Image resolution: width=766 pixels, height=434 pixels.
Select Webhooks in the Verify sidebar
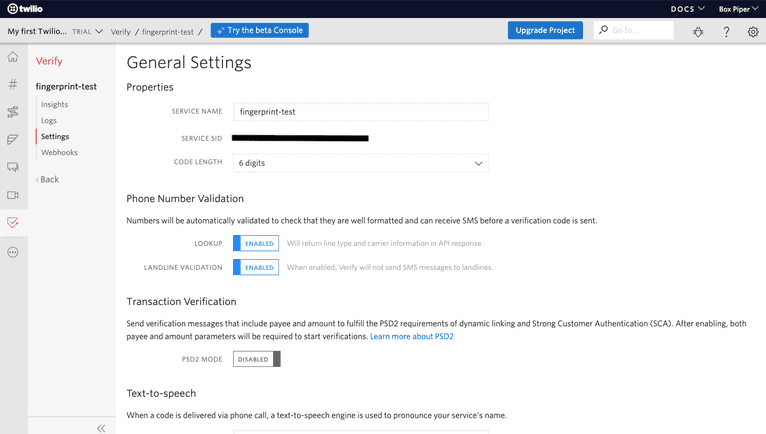(59, 152)
